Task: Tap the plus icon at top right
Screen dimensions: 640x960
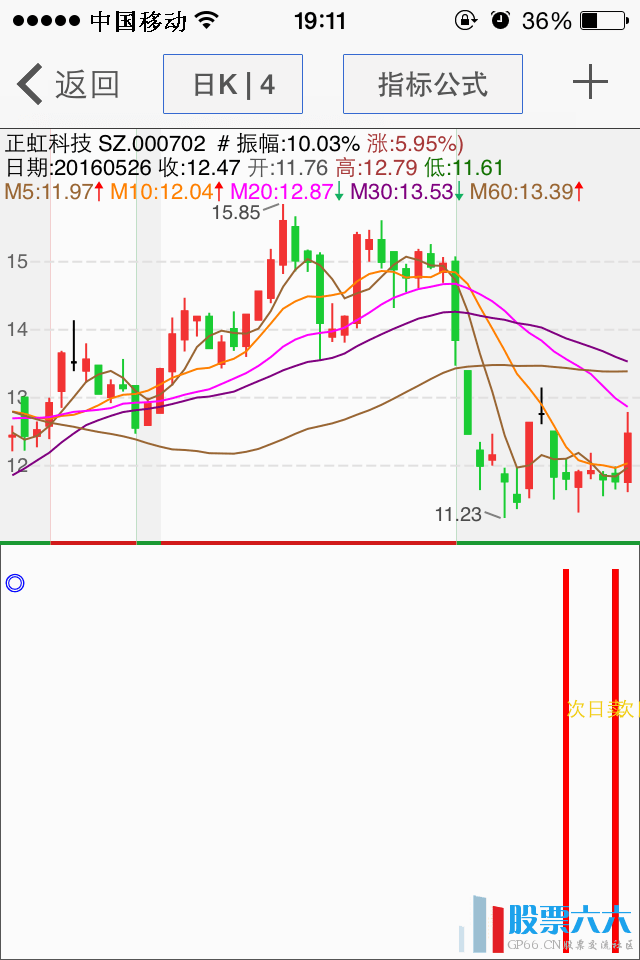Action: point(590,83)
